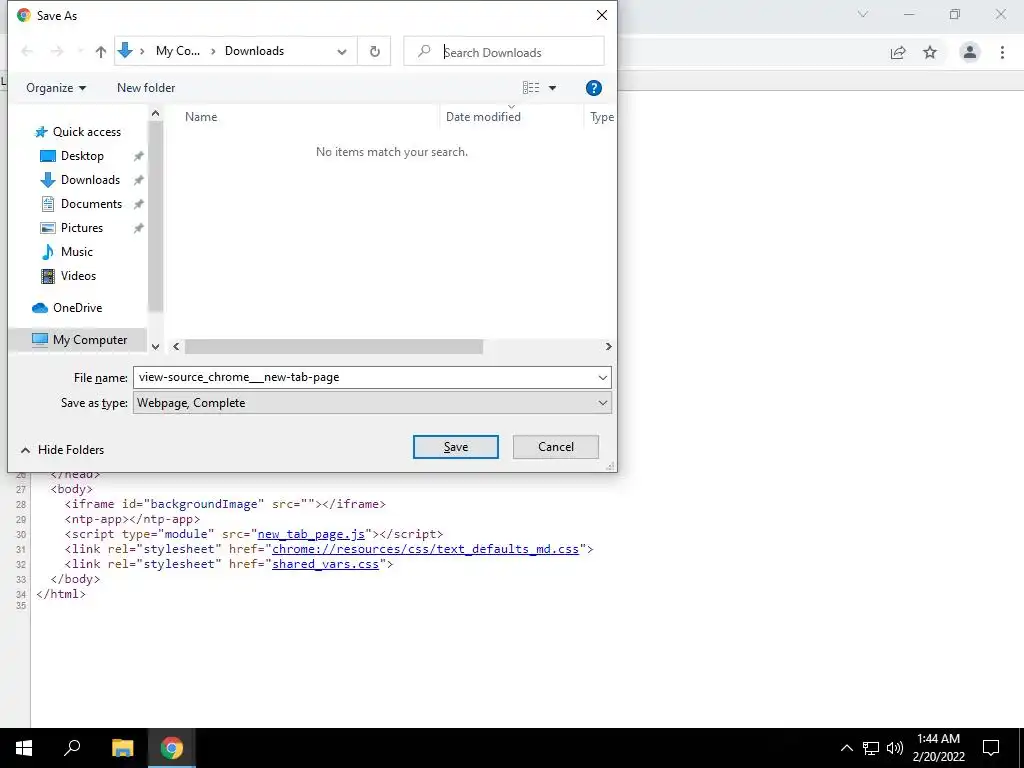Click Chrome share page icon
Image resolution: width=1024 pixels, height=768 pixels.
(898, 52)
